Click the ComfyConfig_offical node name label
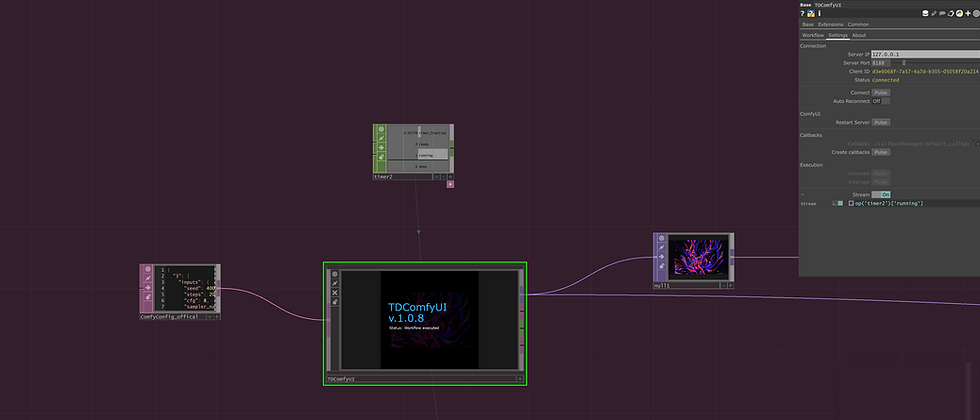Viewport: 980px width, 420px height. pos(170,317)
